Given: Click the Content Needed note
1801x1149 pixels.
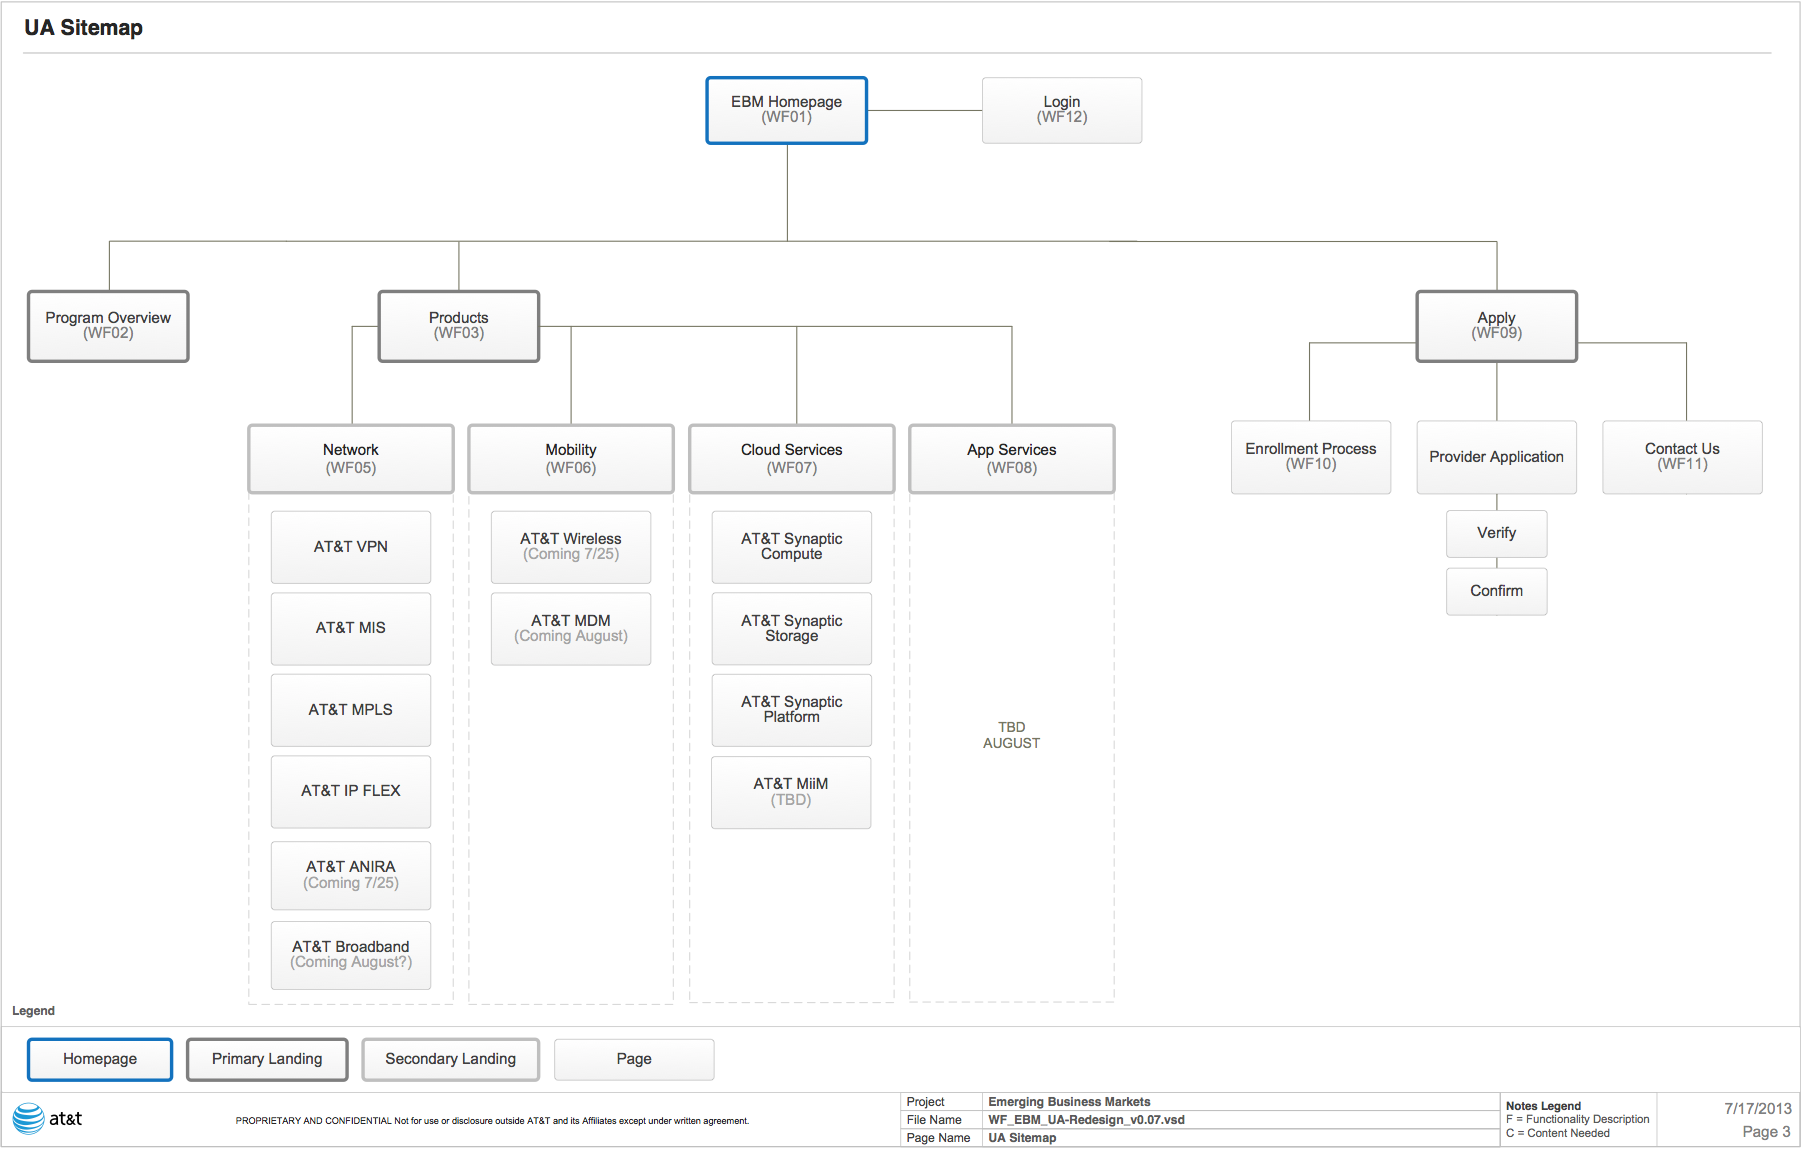Looking at the screenshot, I should tap(1558, 1133).
